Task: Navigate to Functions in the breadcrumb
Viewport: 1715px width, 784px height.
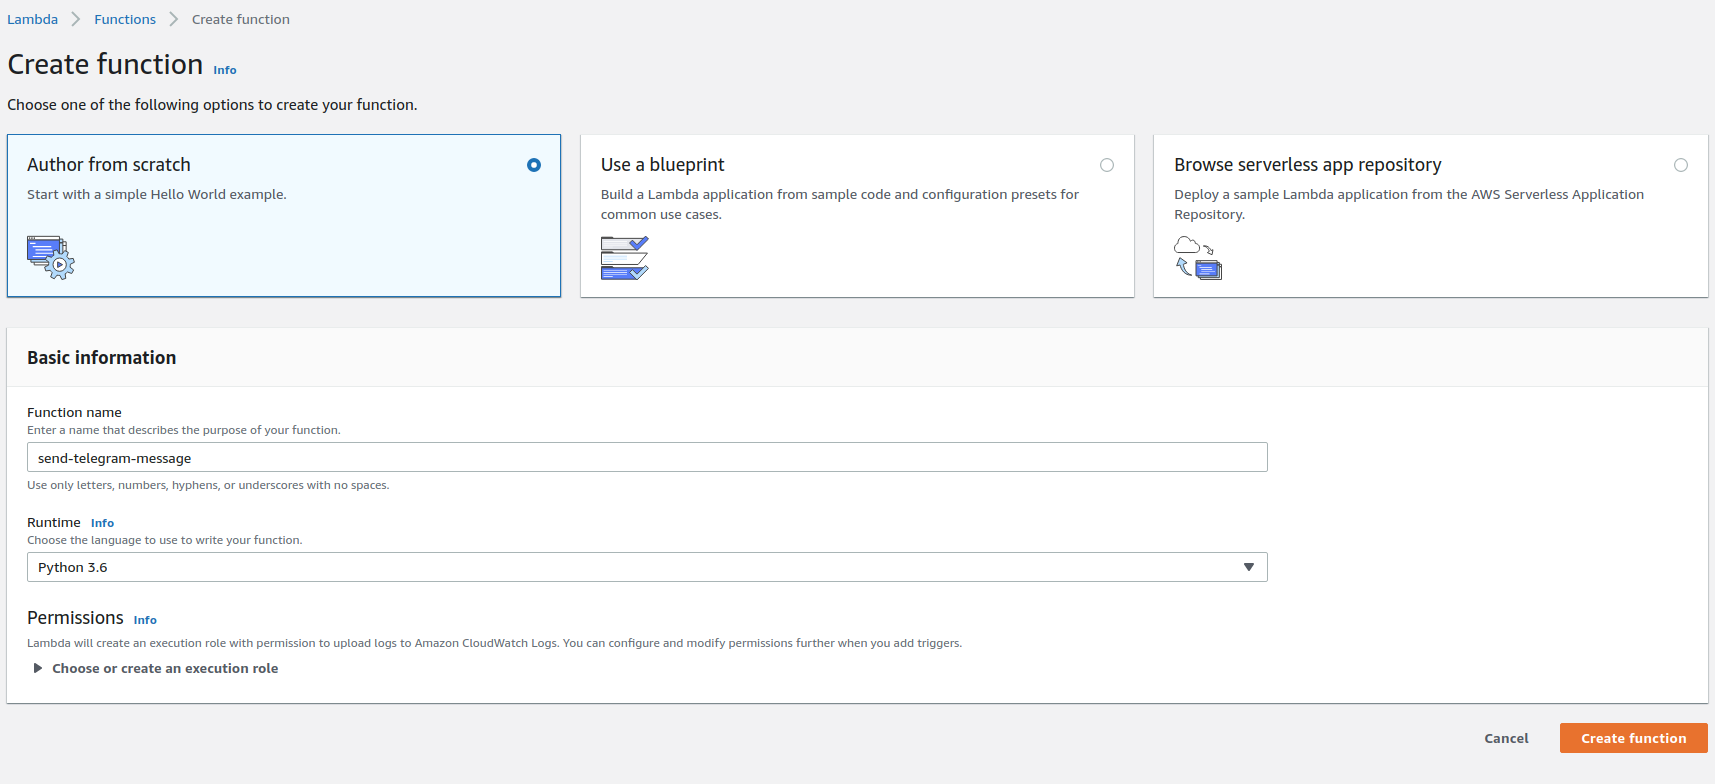Action: 125,20
